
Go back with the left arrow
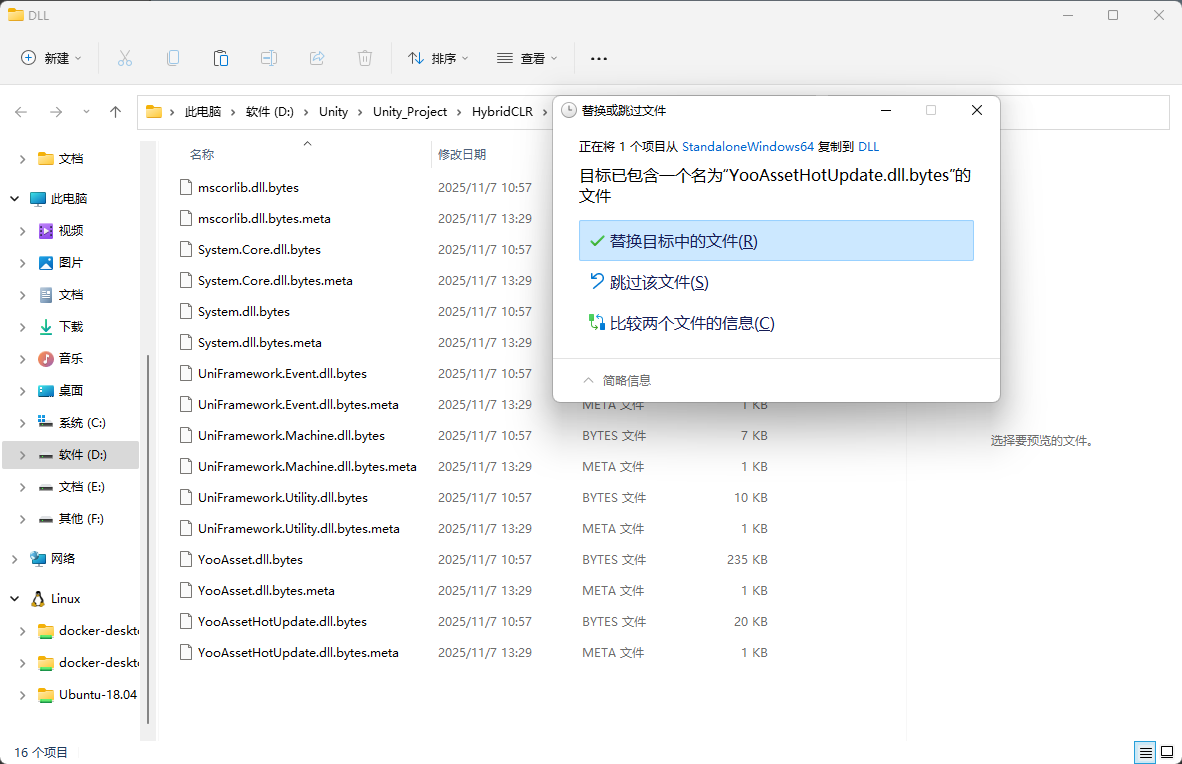[x=21, y=112]
